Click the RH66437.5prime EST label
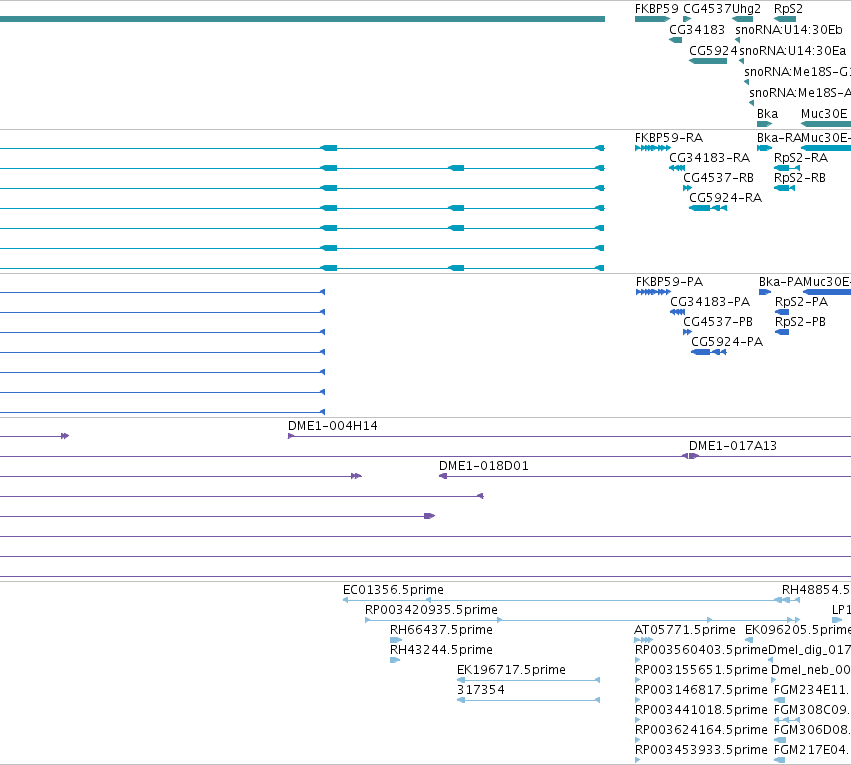The width and height of the screenshot is (851, 765). click(x=441, y=630)
